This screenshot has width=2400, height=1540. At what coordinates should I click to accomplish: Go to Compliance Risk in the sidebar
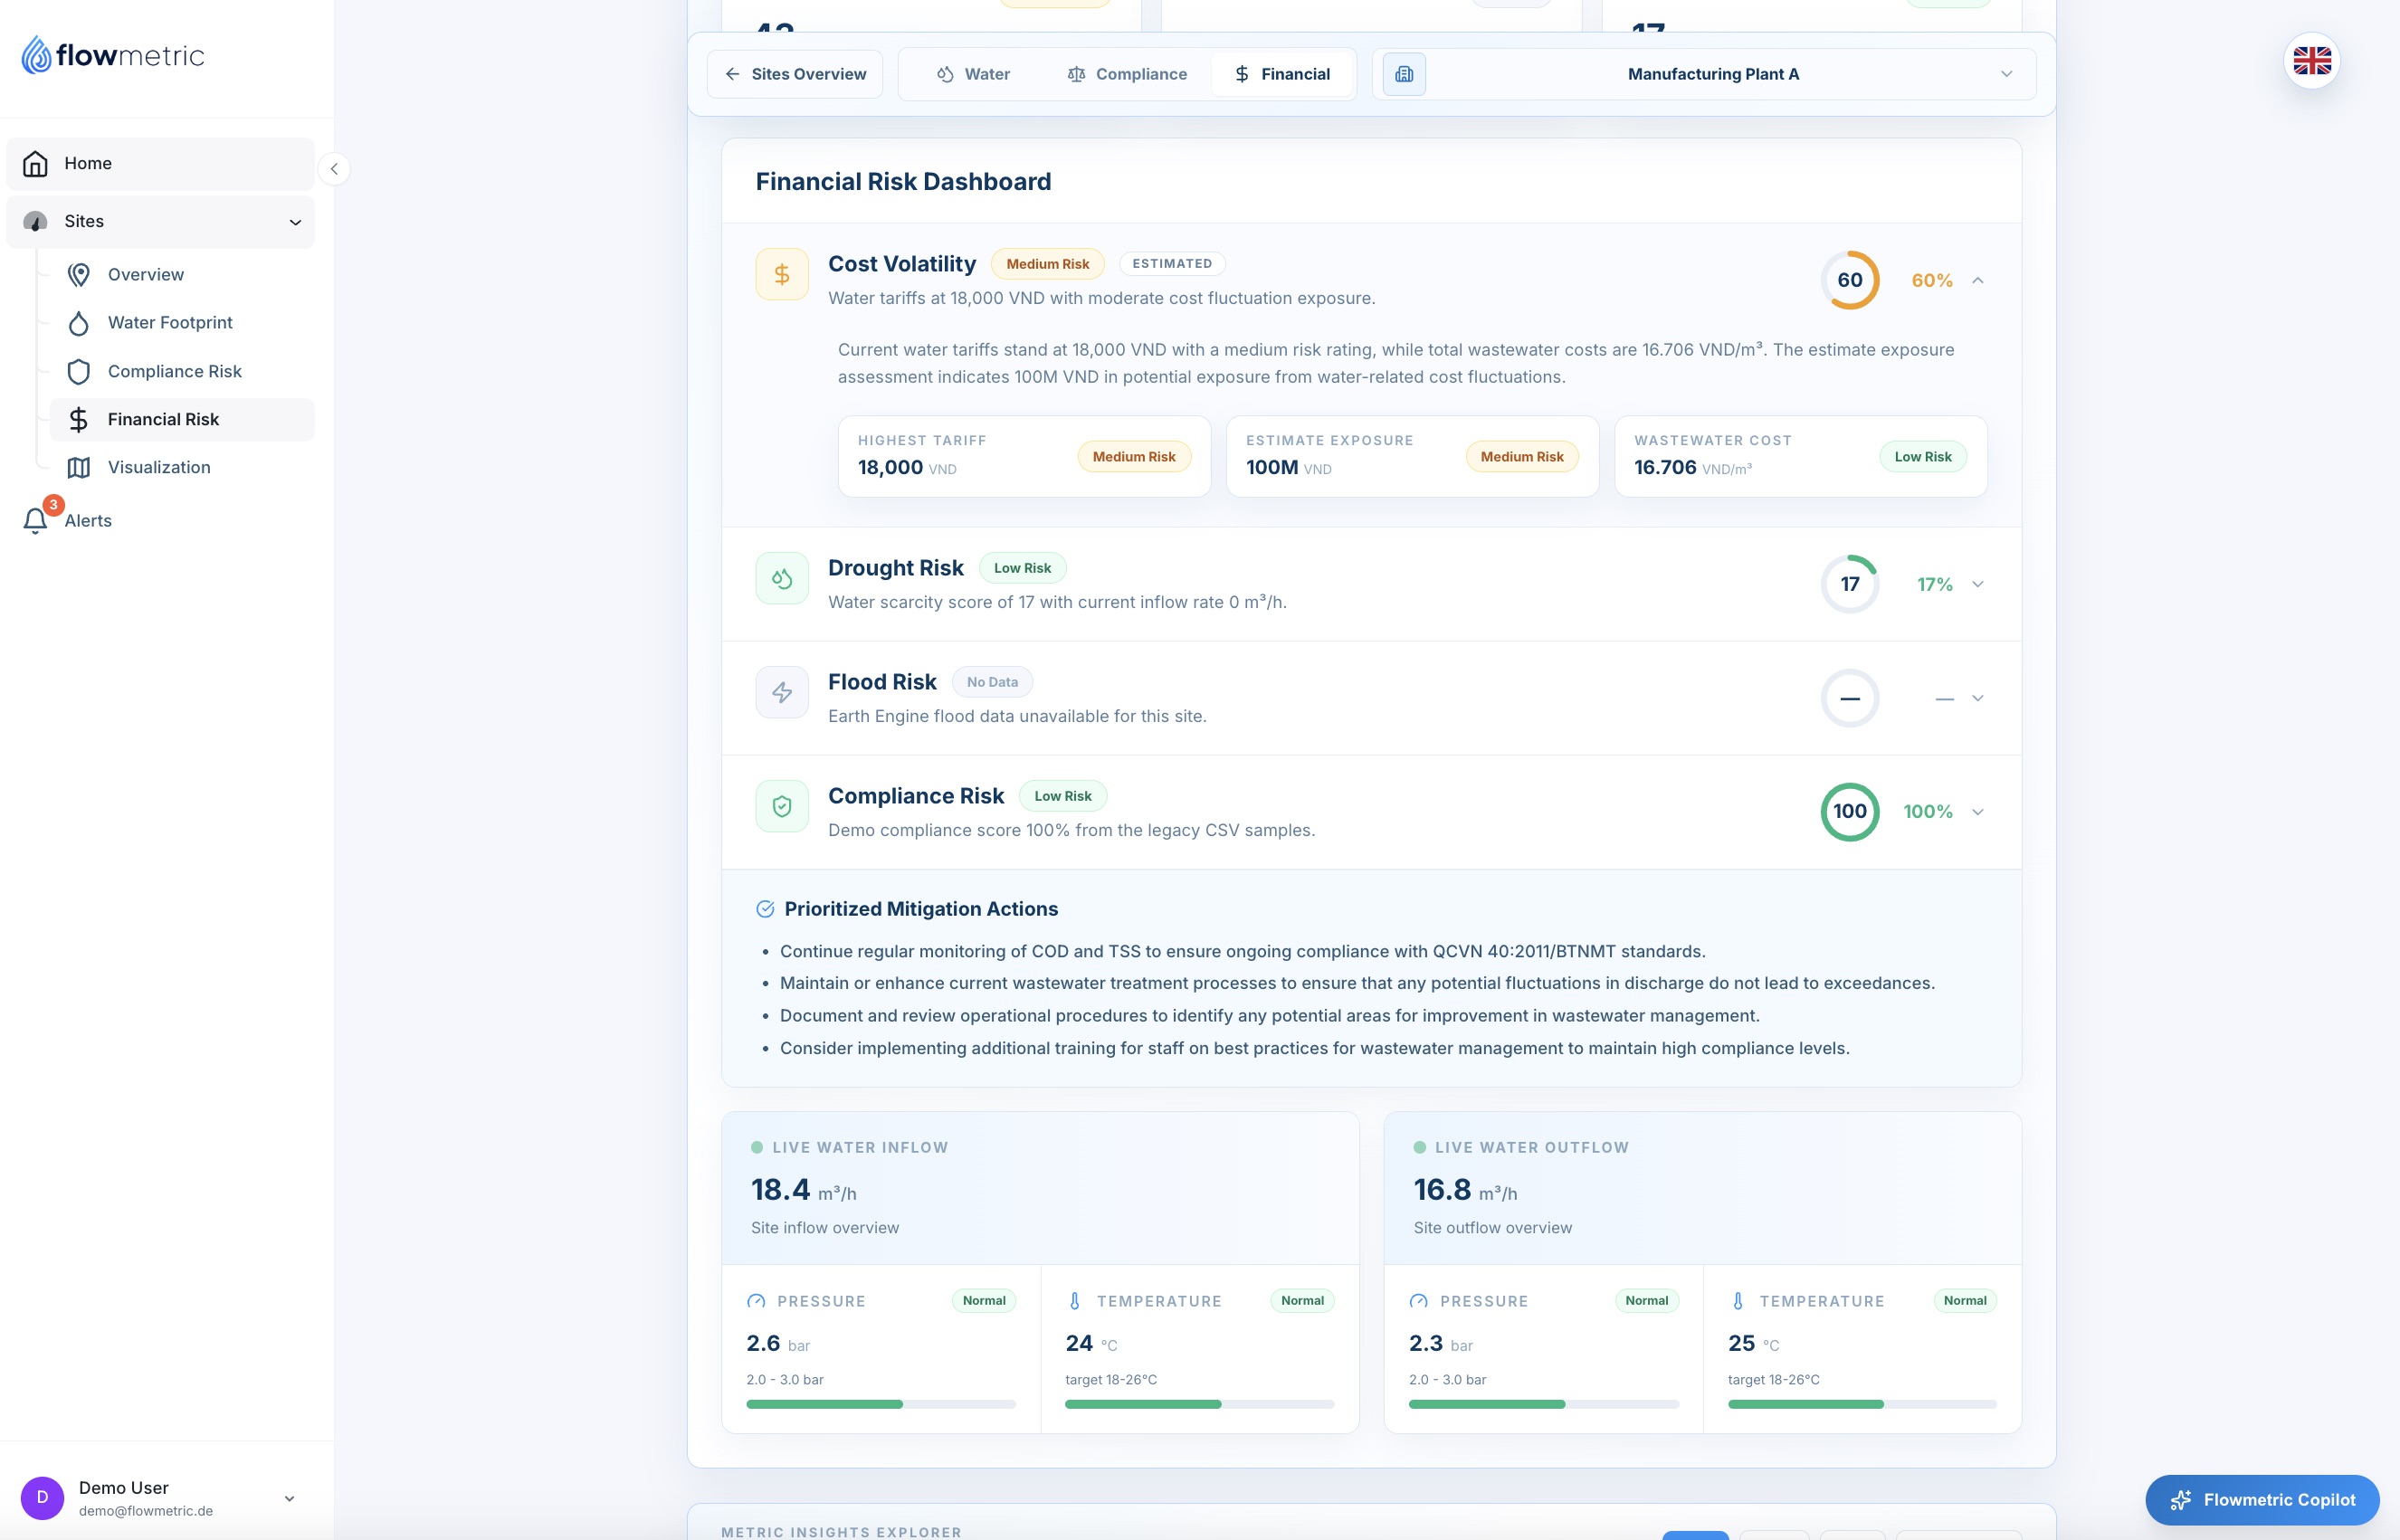pos(182,371)
